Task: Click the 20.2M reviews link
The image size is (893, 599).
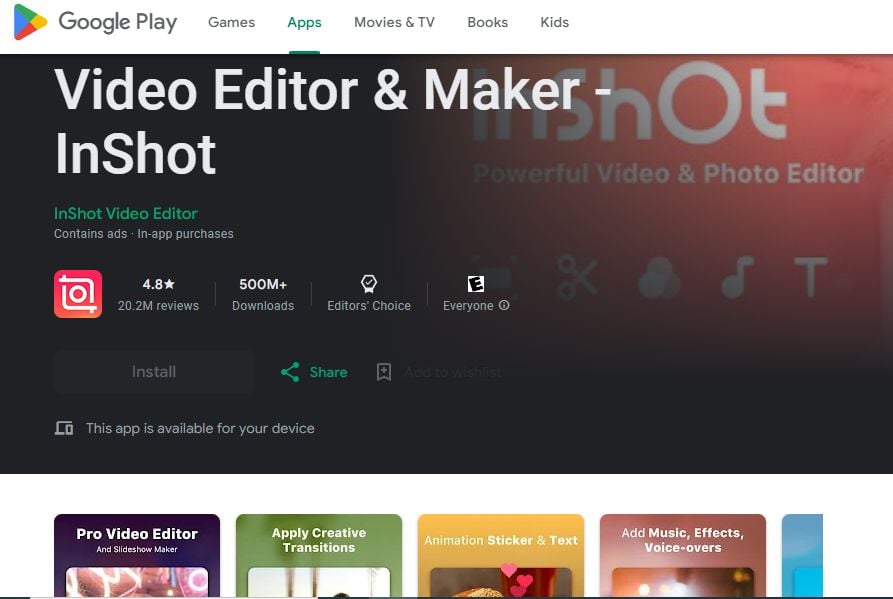Action: point(158,305)
